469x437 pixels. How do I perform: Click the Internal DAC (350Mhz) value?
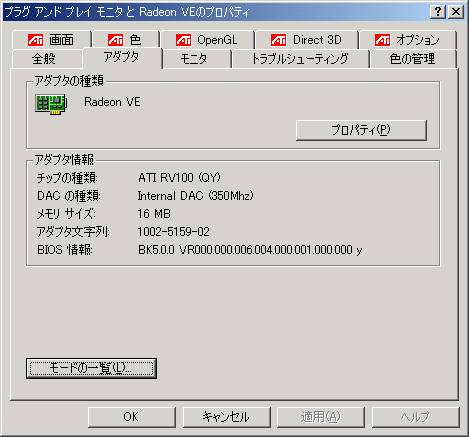point(195,196)
